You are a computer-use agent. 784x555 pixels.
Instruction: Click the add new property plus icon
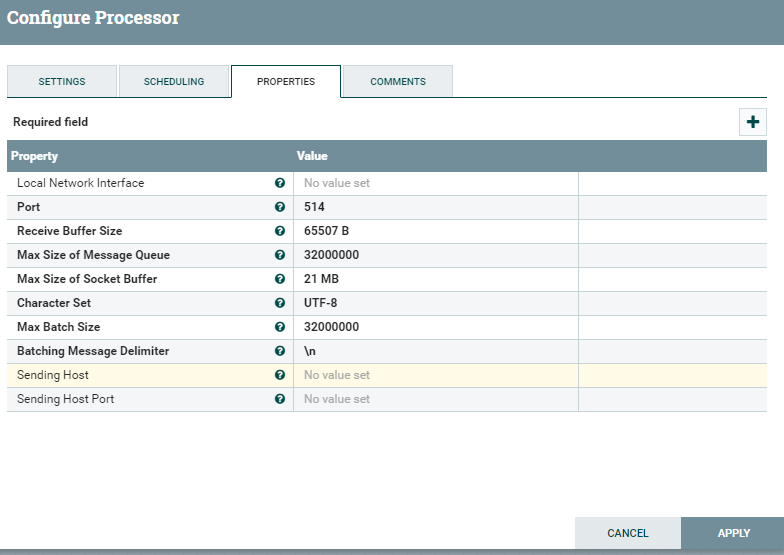753,122
